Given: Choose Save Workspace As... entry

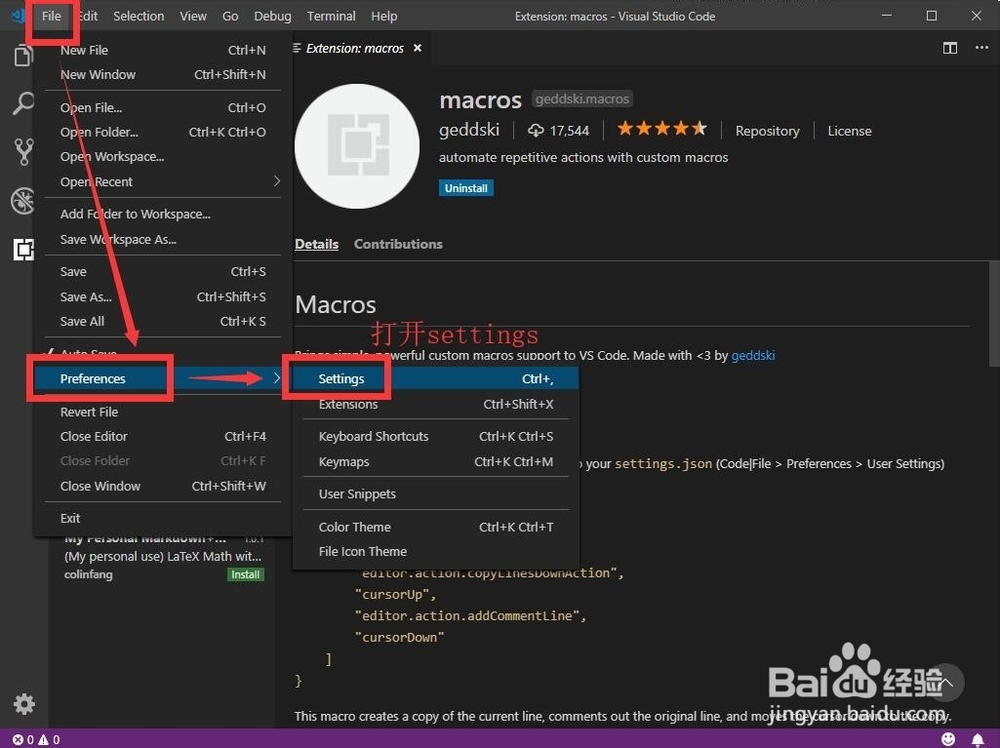Looking at the screenshot, I should (x=163, y=240).
